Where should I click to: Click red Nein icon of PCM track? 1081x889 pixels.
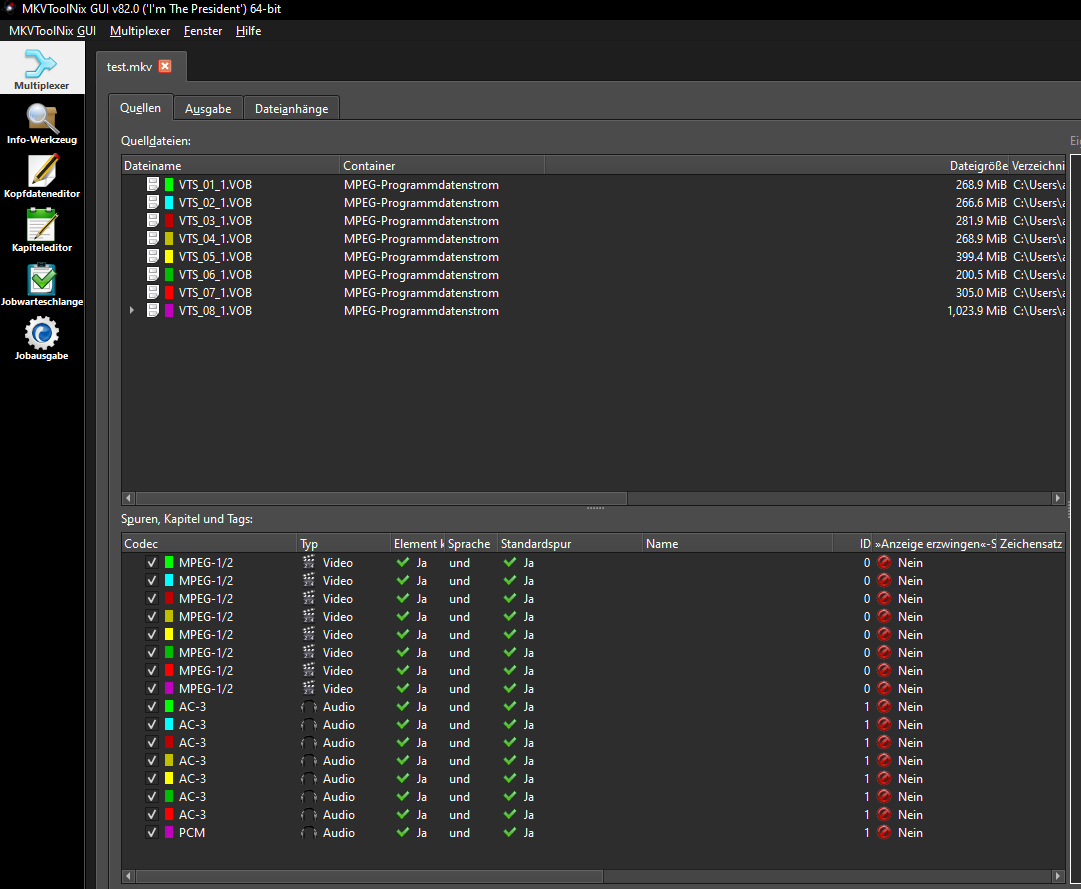[884, 832]
